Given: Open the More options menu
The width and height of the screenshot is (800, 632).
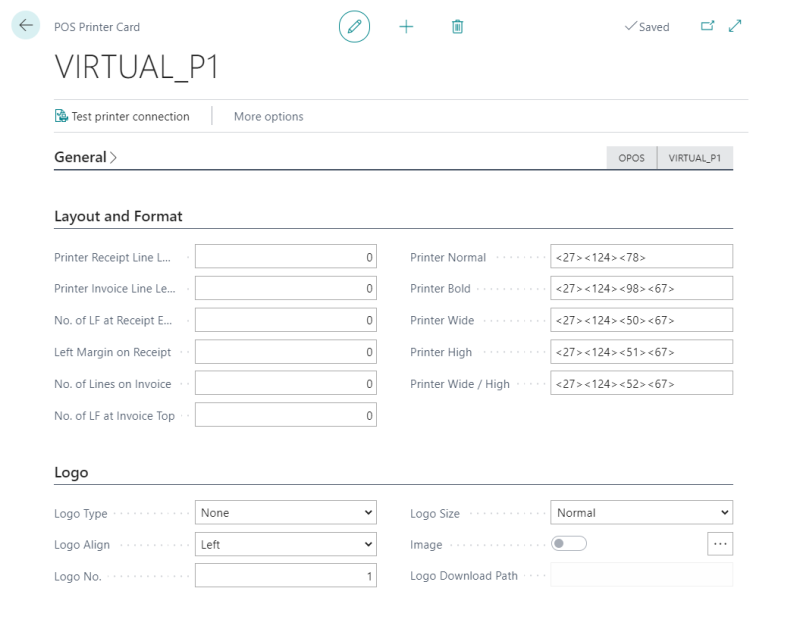Looking at the screenshot, I should pyautogui.click(x=268, y=116).
